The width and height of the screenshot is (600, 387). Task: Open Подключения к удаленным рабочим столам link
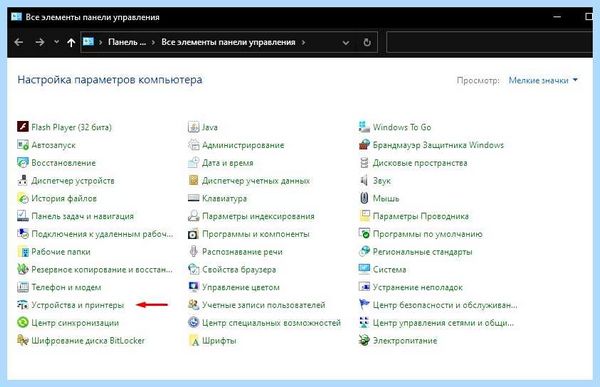click(x=102, y=234)
